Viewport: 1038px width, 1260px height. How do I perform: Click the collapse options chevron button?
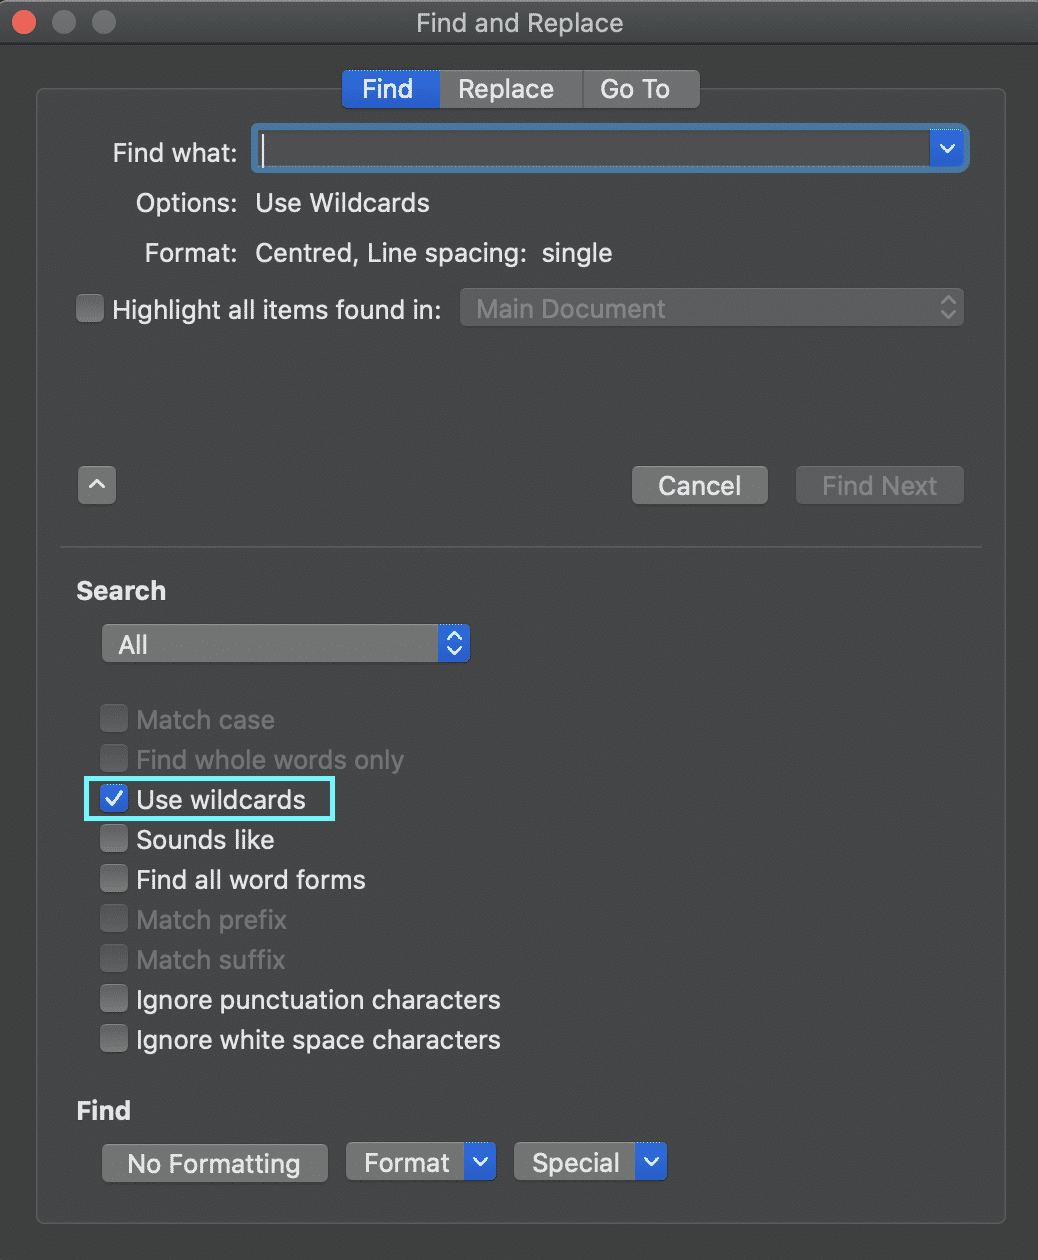coord(97,486)
